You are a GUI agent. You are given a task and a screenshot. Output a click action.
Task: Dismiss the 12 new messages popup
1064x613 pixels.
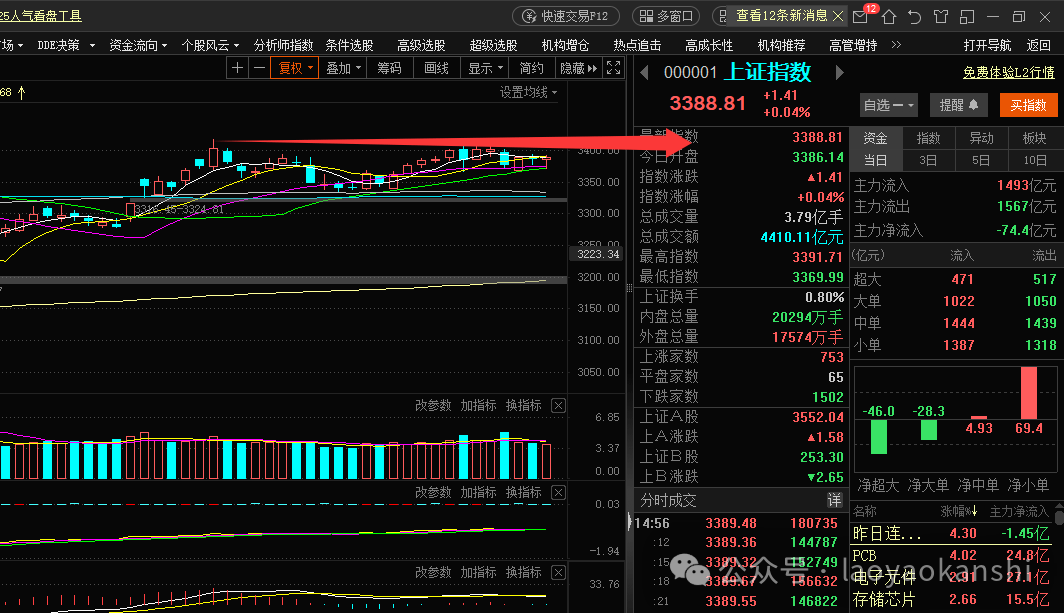pos(838,16)
